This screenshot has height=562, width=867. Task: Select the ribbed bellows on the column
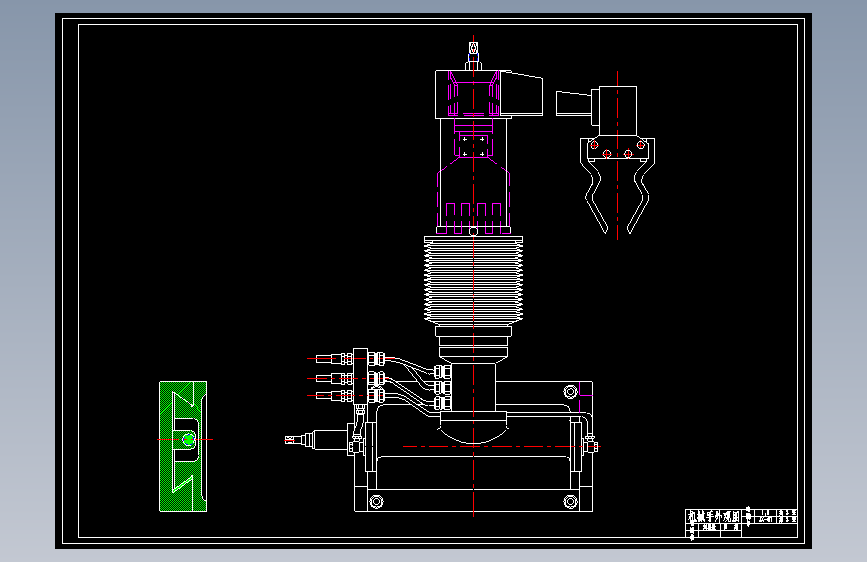click(x=473, y=281)
